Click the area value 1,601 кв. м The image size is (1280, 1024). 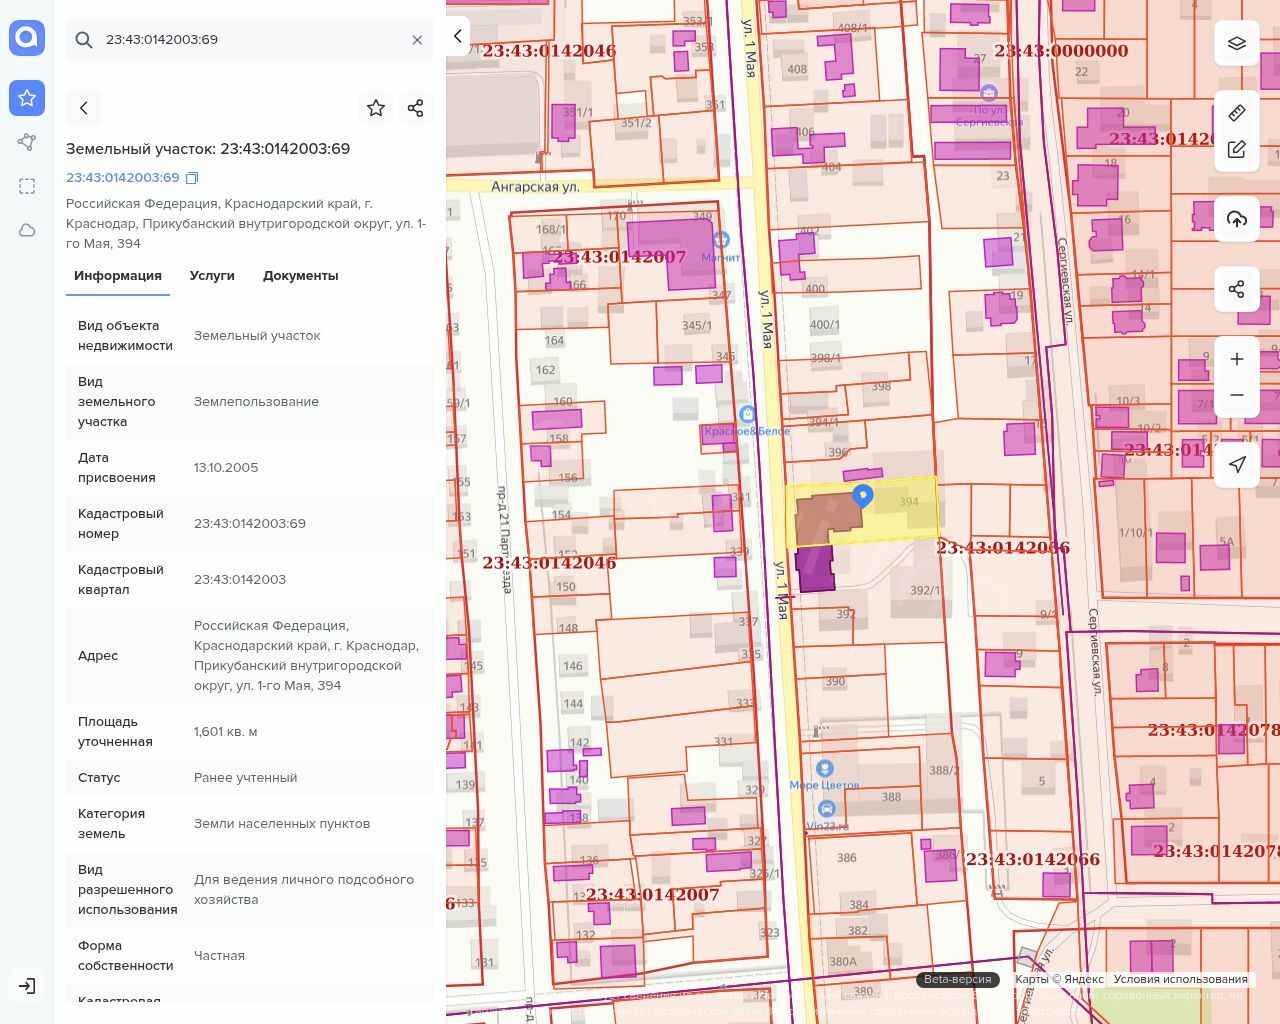[x=226, y=731]
